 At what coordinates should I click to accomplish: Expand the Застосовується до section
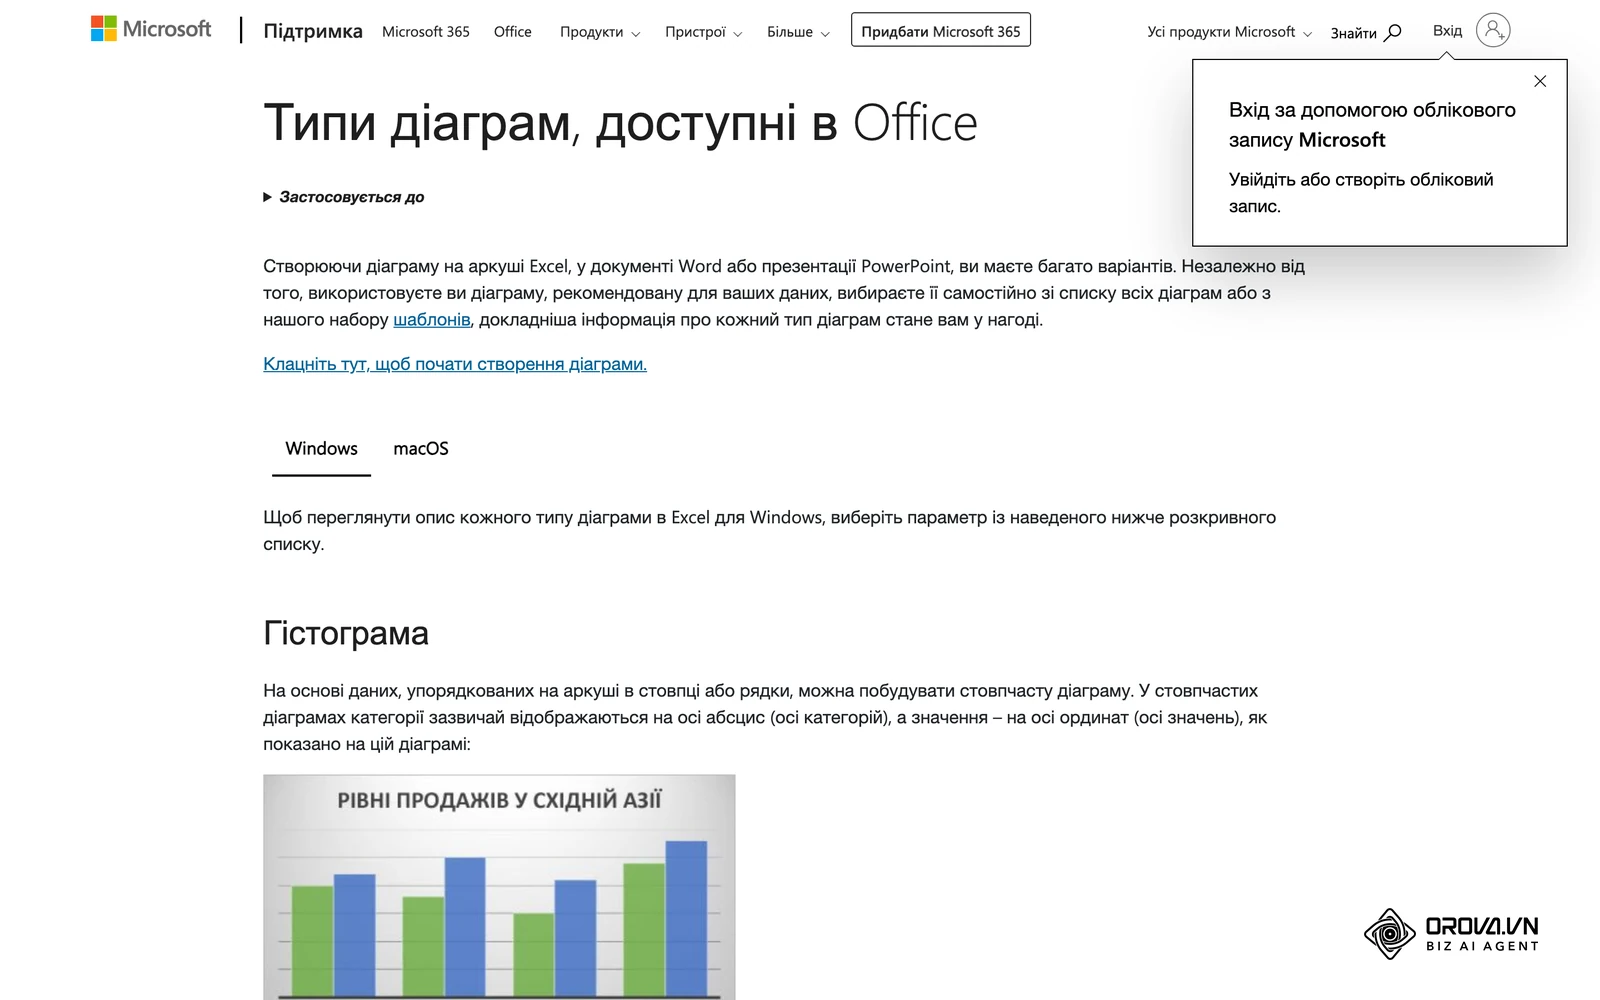coord(344,197)
